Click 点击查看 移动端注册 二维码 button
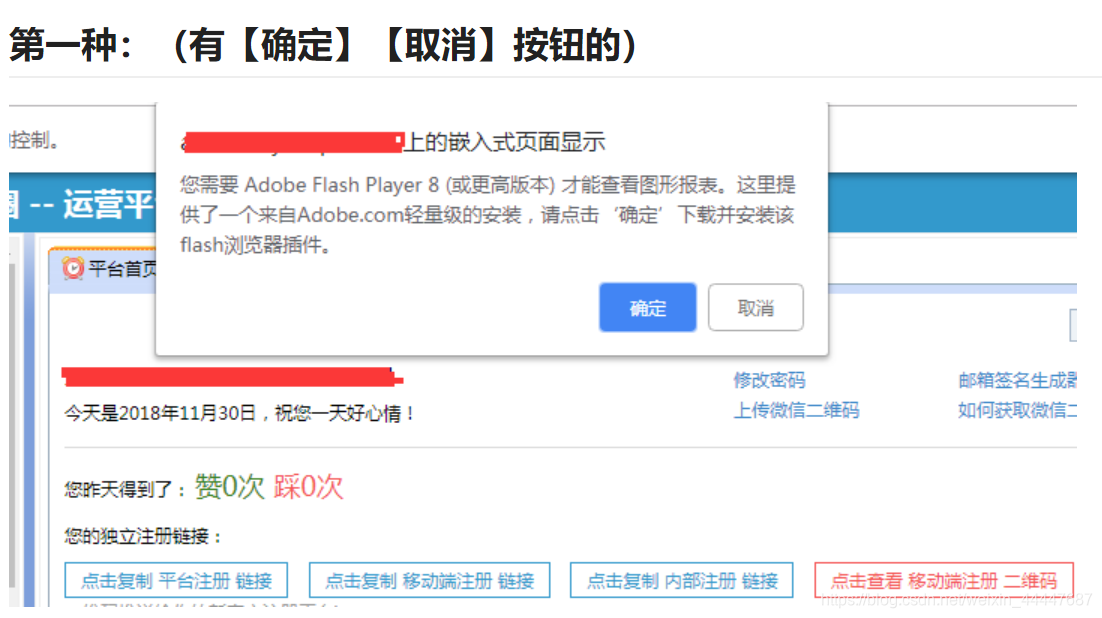 coord(944,580)
